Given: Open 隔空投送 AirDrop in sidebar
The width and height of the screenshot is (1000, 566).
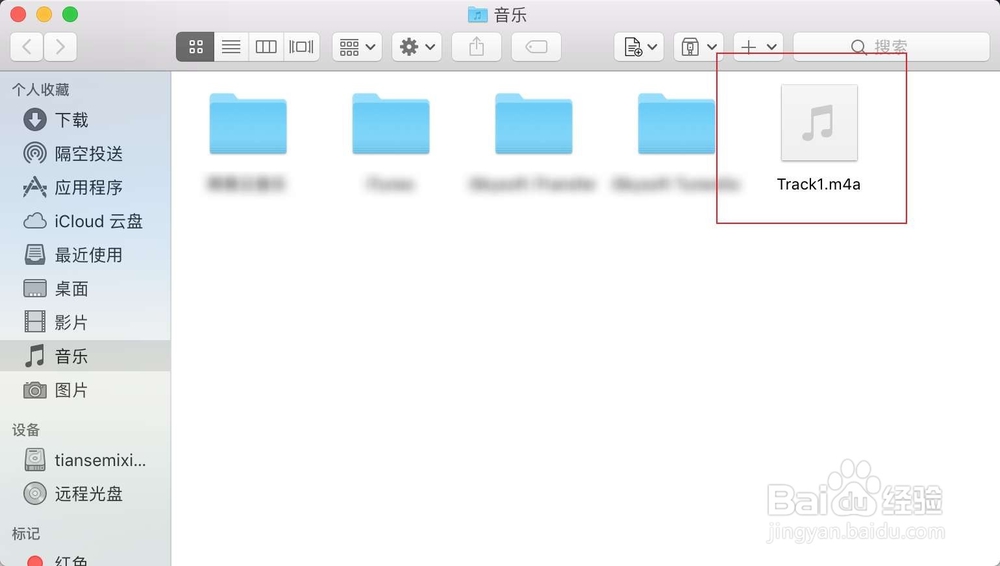Looking at the screenshot, I should pos(85,153).
